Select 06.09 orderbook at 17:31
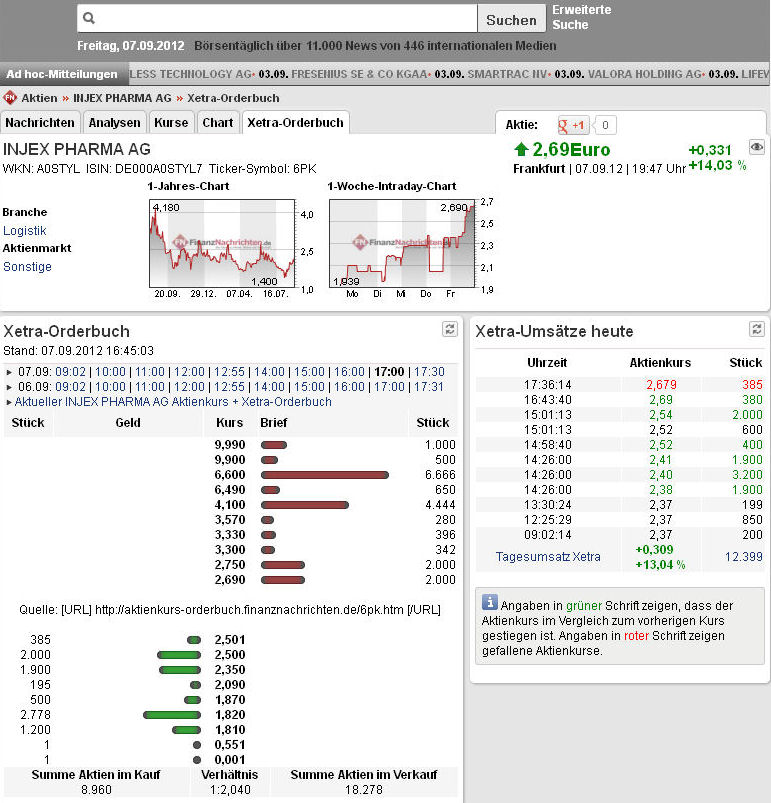This screenshot has height=803, width=771. (x=428, y=387)
